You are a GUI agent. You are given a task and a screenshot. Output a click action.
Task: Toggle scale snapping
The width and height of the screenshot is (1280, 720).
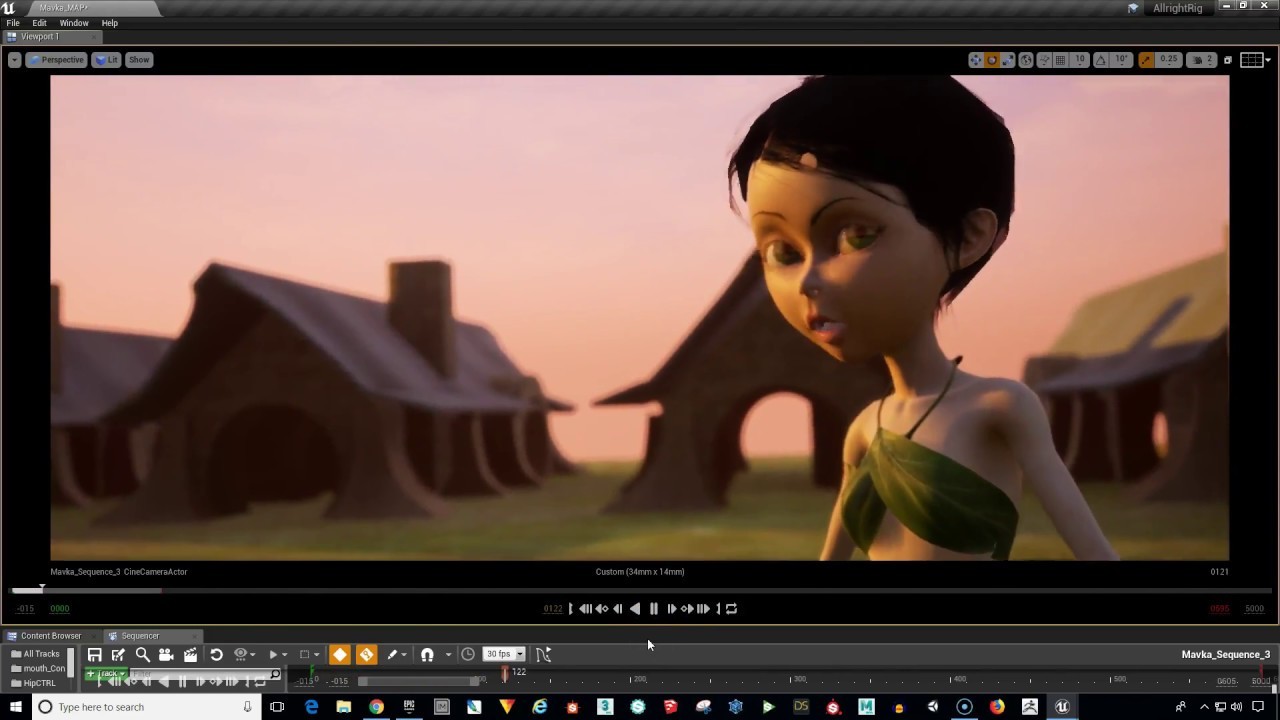[x=1146, y=60]
